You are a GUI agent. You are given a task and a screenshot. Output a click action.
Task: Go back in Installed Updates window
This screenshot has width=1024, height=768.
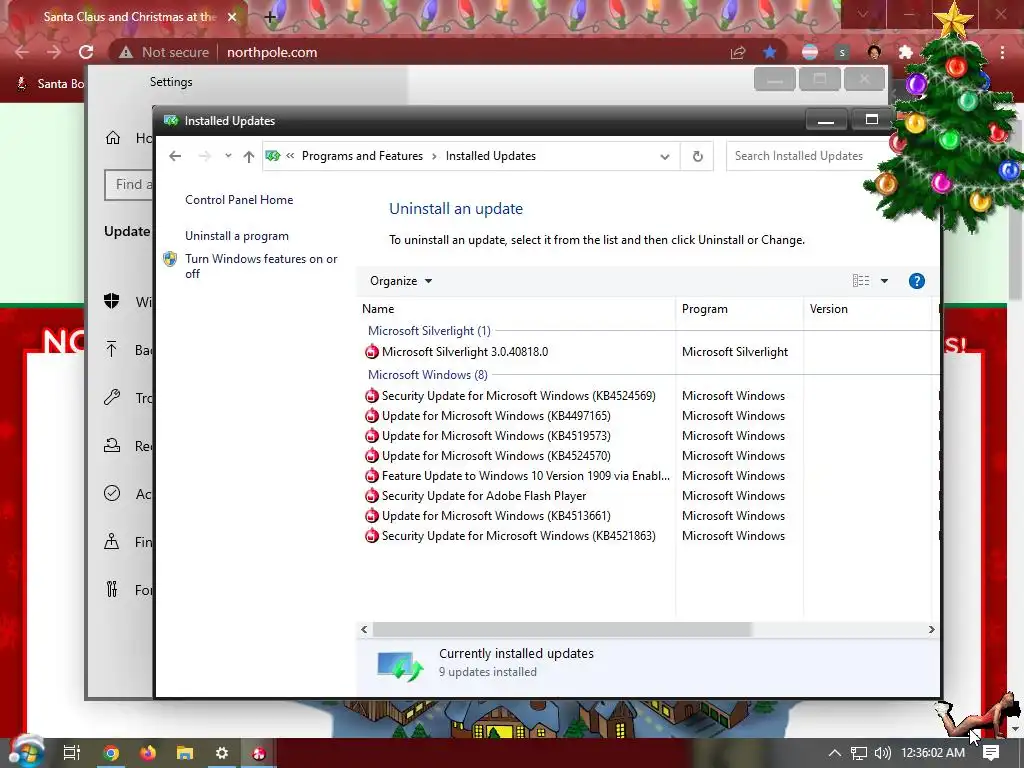click(174, 156)
